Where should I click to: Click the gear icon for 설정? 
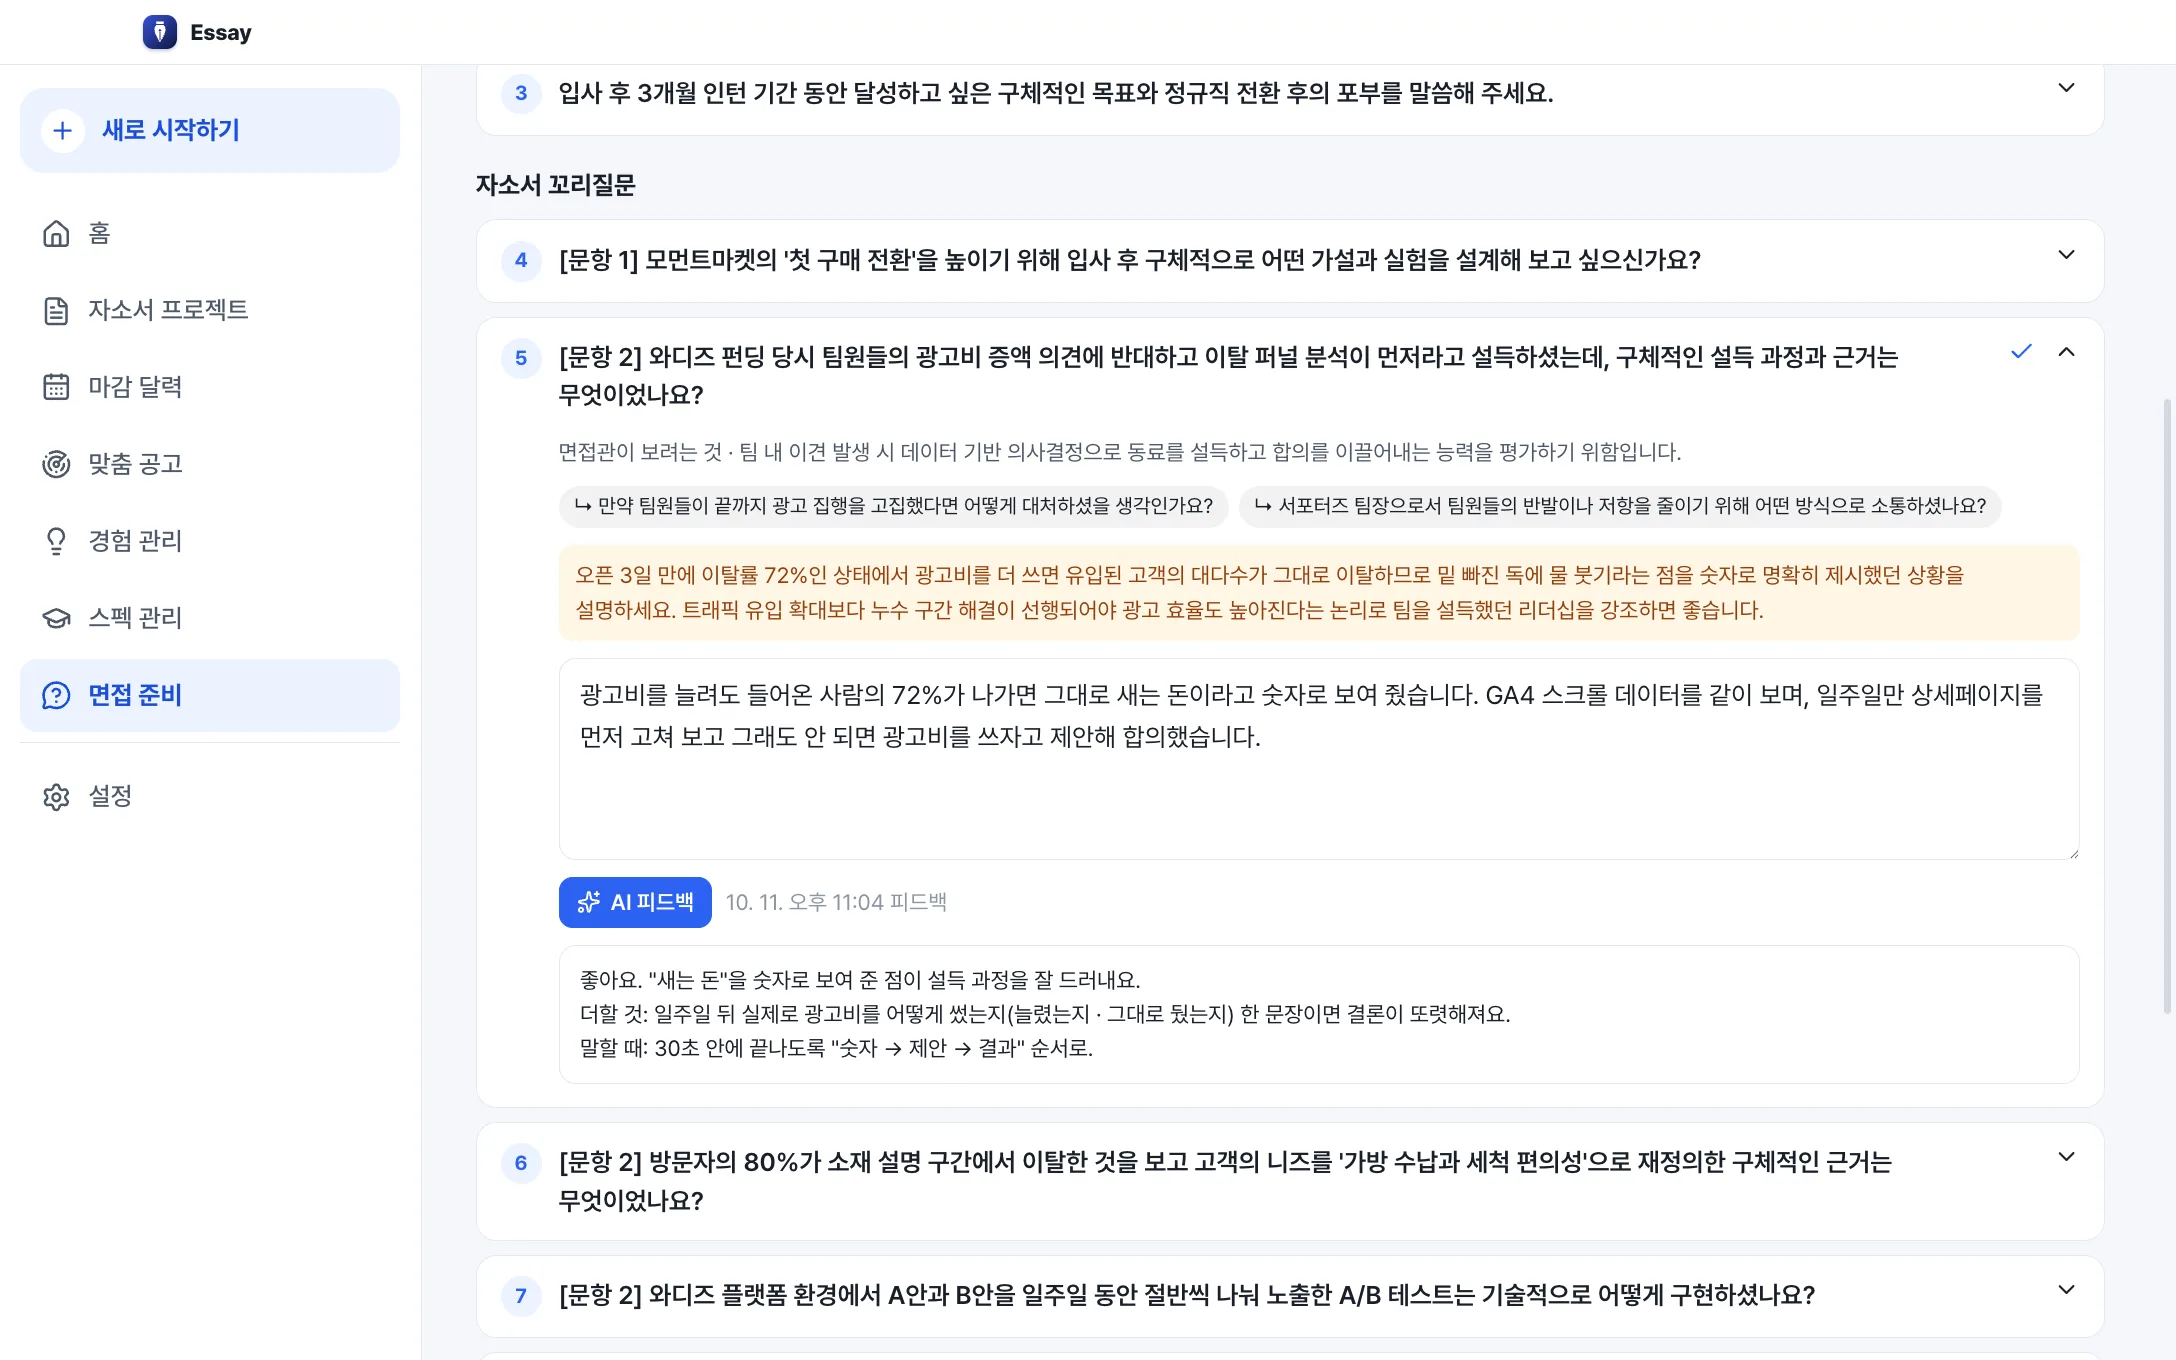56,797
